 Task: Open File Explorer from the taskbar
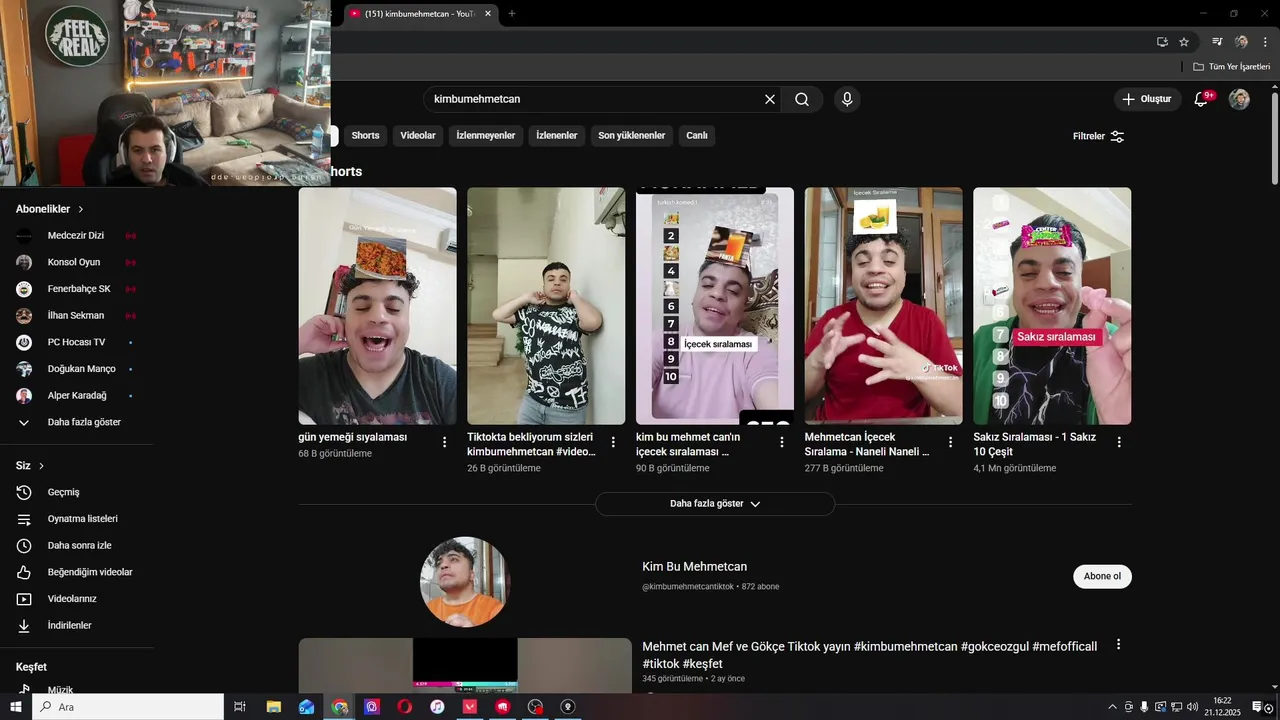pos(273,706)
